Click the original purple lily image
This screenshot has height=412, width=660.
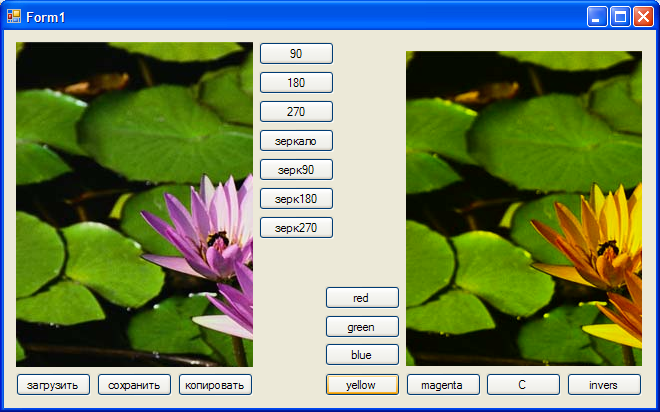click(x=134, y=204)
